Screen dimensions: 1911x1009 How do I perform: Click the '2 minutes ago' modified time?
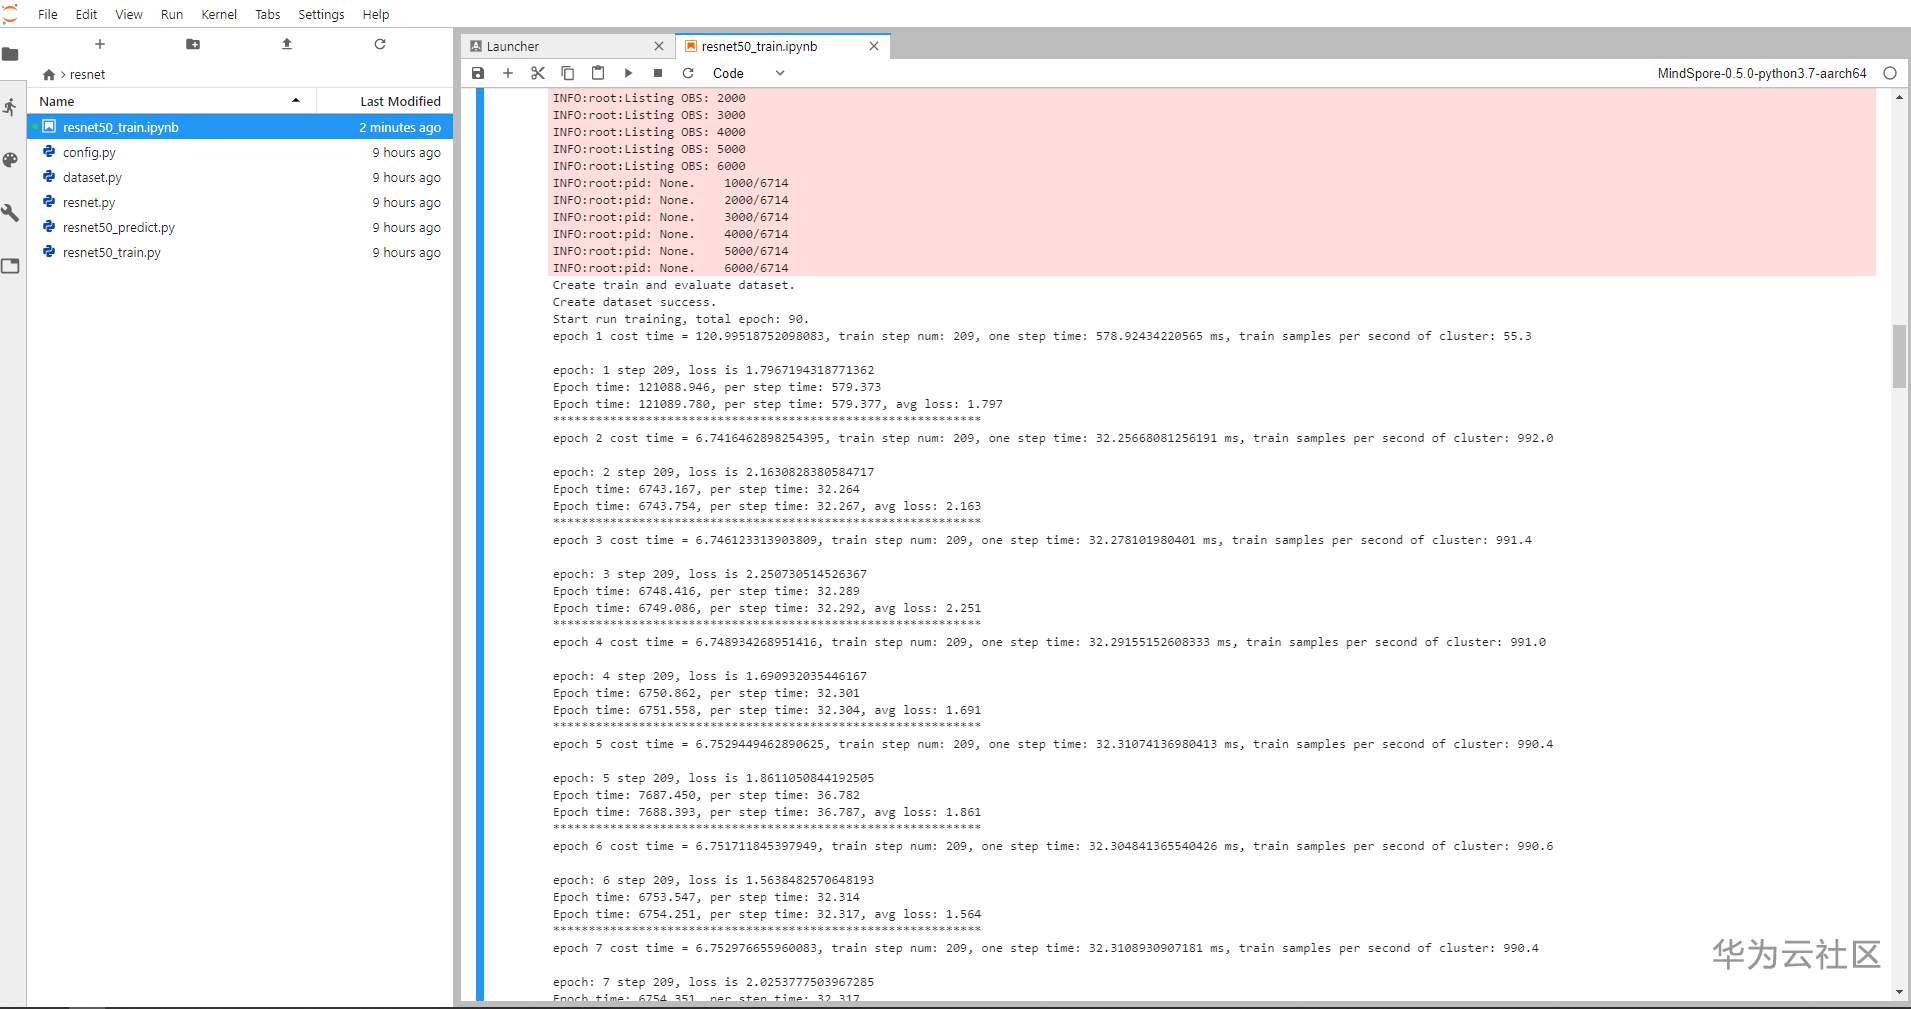pyautogui.click(x=400, y=127)
